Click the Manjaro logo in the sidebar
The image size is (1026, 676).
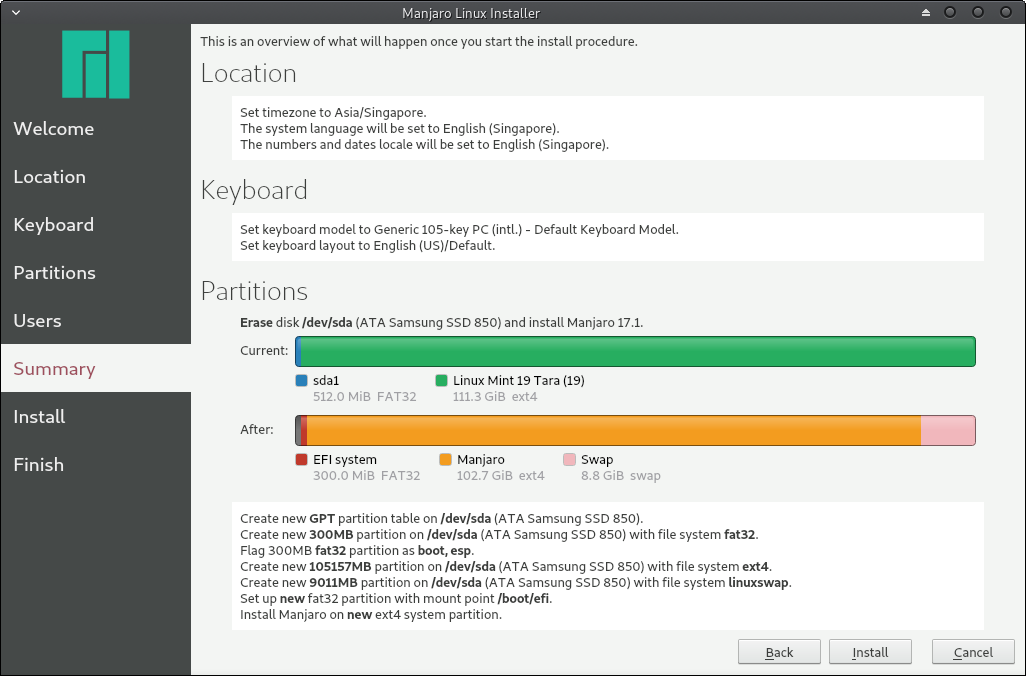[x=96, y=64]
